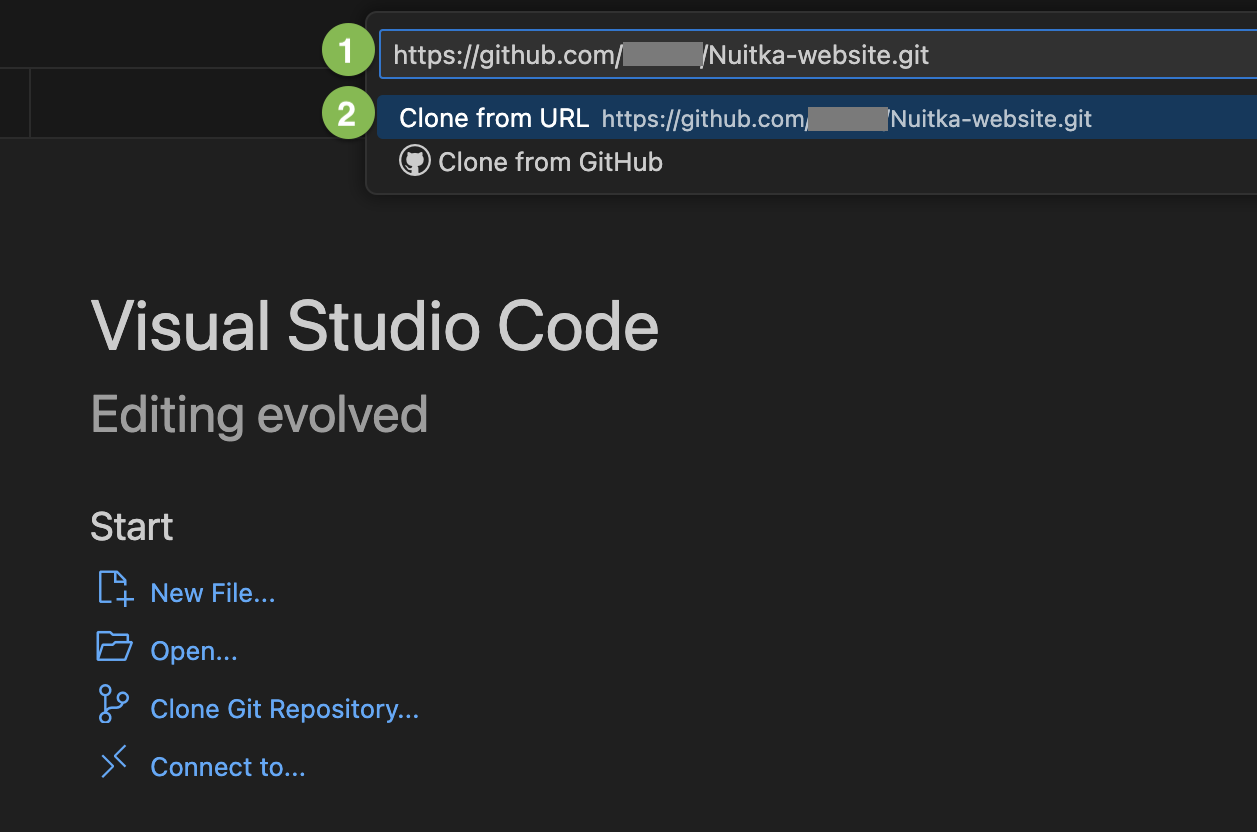Click the Start section heading
Image resolution: width=1257 pixels, height=832 pixels.
pyautogui.click(x=131, y=526)
